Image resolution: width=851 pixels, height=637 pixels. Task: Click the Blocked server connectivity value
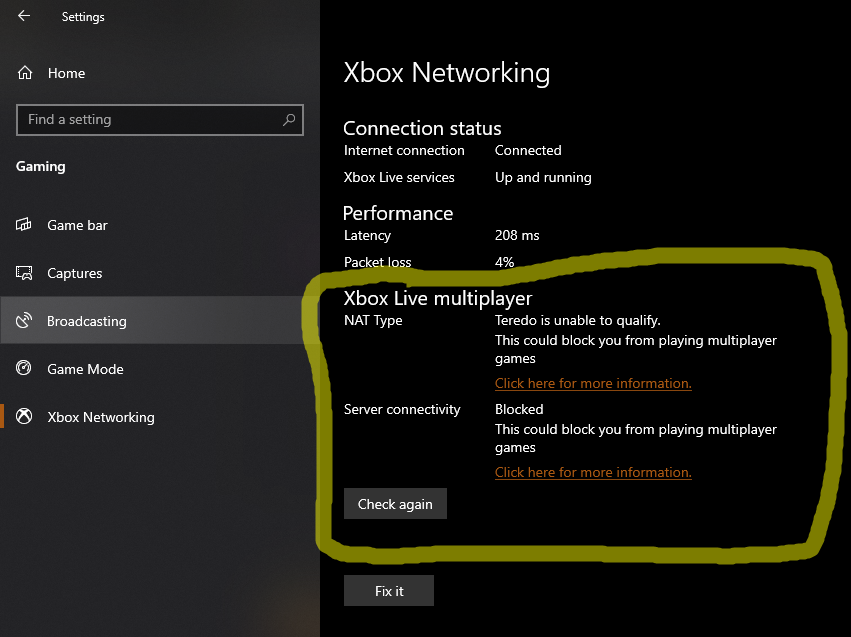tap(519, 409)
